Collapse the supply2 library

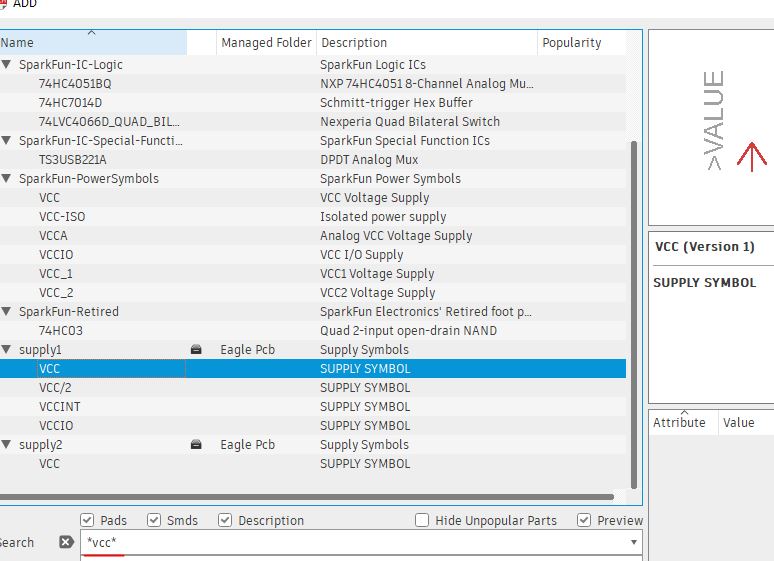click(6, 444)
